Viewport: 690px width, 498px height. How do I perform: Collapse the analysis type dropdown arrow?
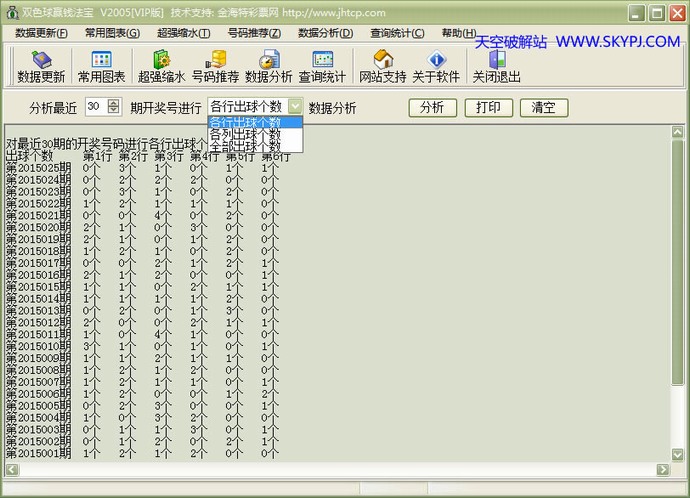pyautogui.click(x=295, y=107)
